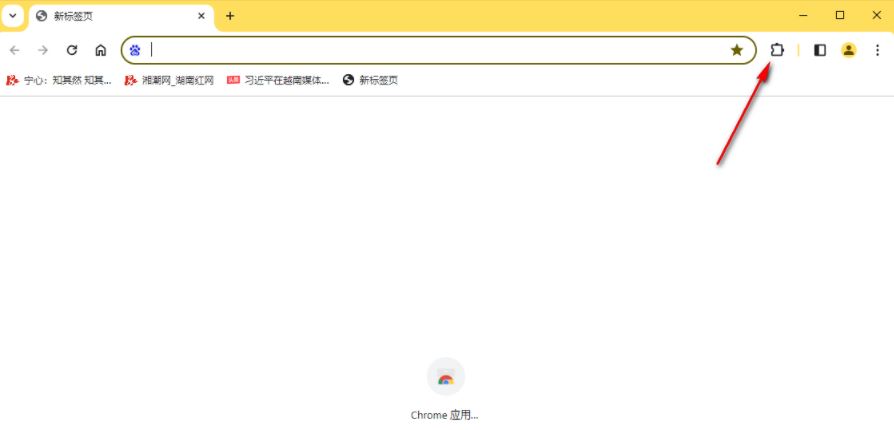Screen dimensions: 894x430
Task: Bookmark this page with star icon
Action: pyautogui.click(x=737, y=50)
